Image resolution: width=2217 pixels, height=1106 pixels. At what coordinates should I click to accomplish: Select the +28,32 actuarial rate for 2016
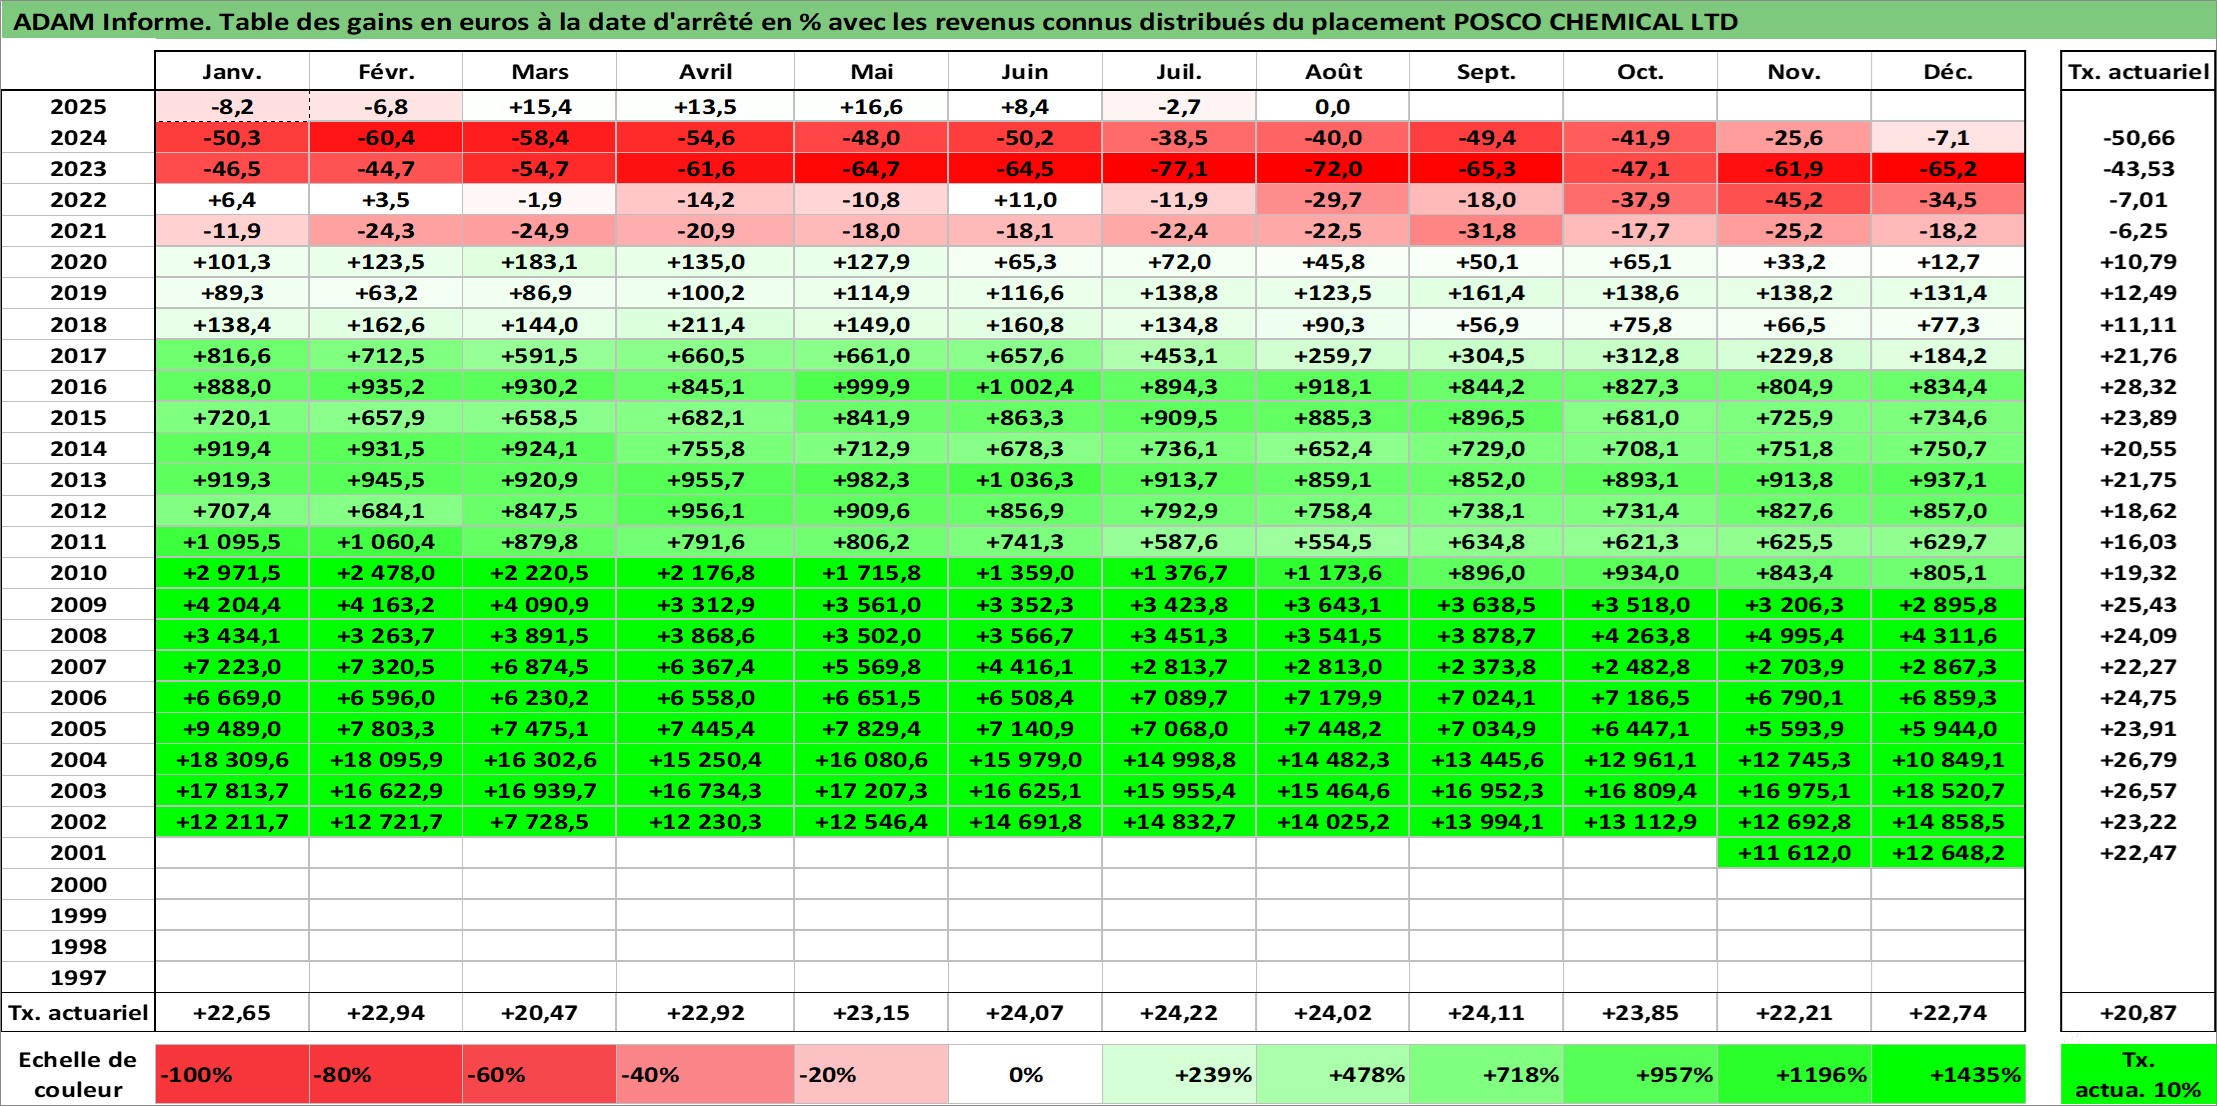pyautogui.click(x=2138, y=387)
